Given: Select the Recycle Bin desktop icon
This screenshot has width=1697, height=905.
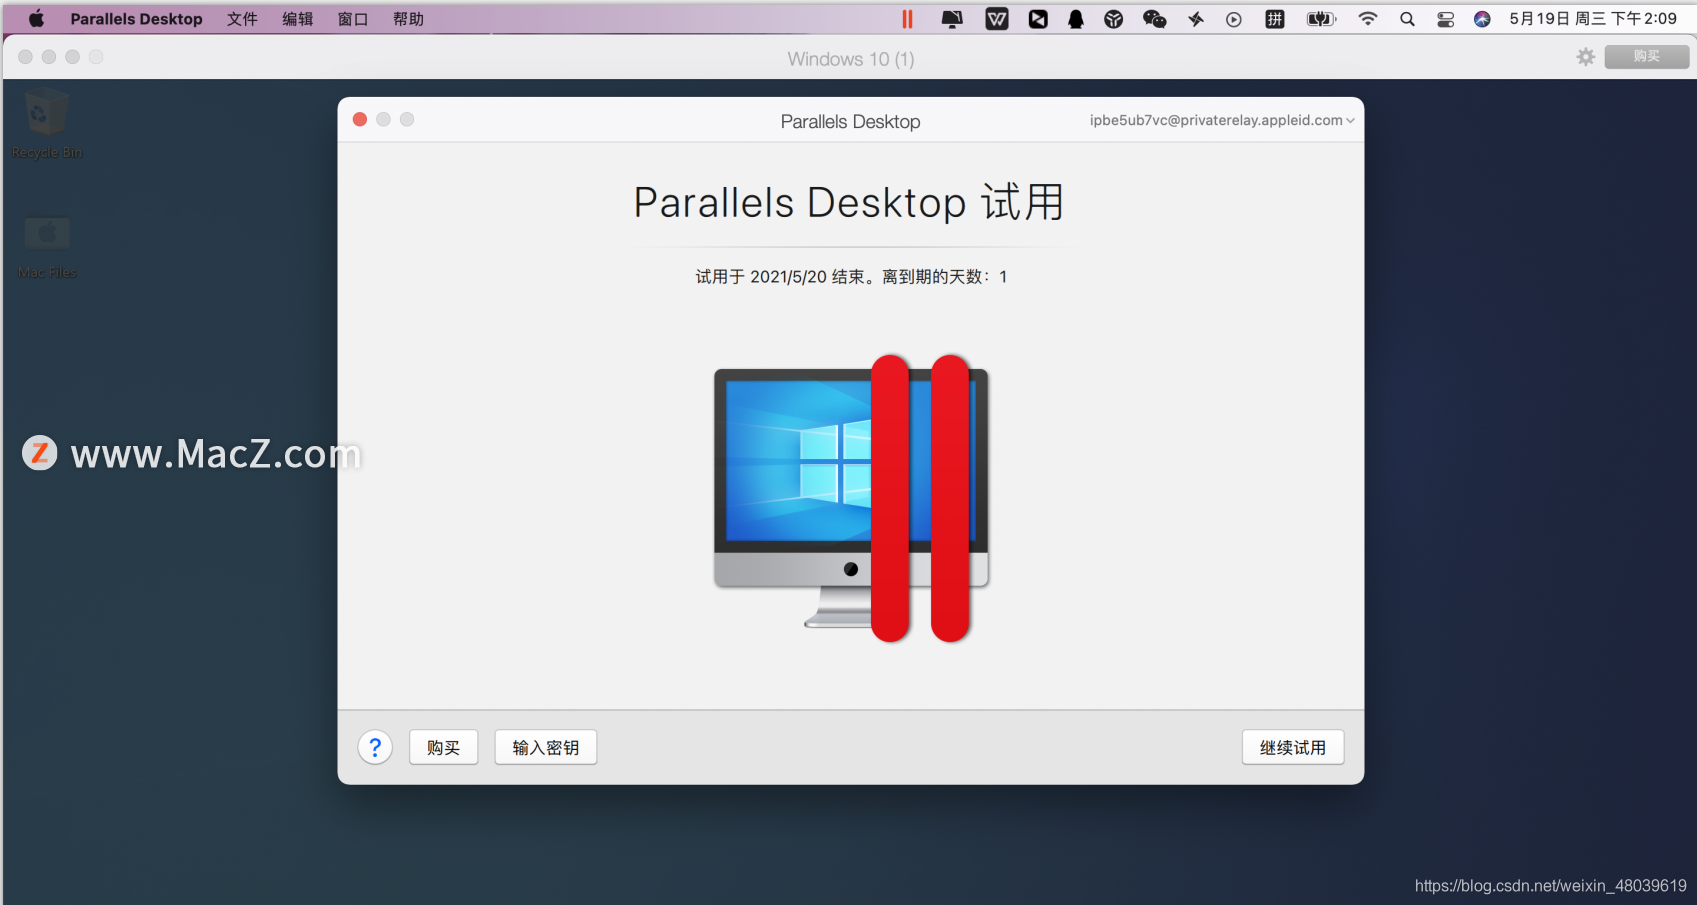Looking at the screenshot, I should [46, 124].
